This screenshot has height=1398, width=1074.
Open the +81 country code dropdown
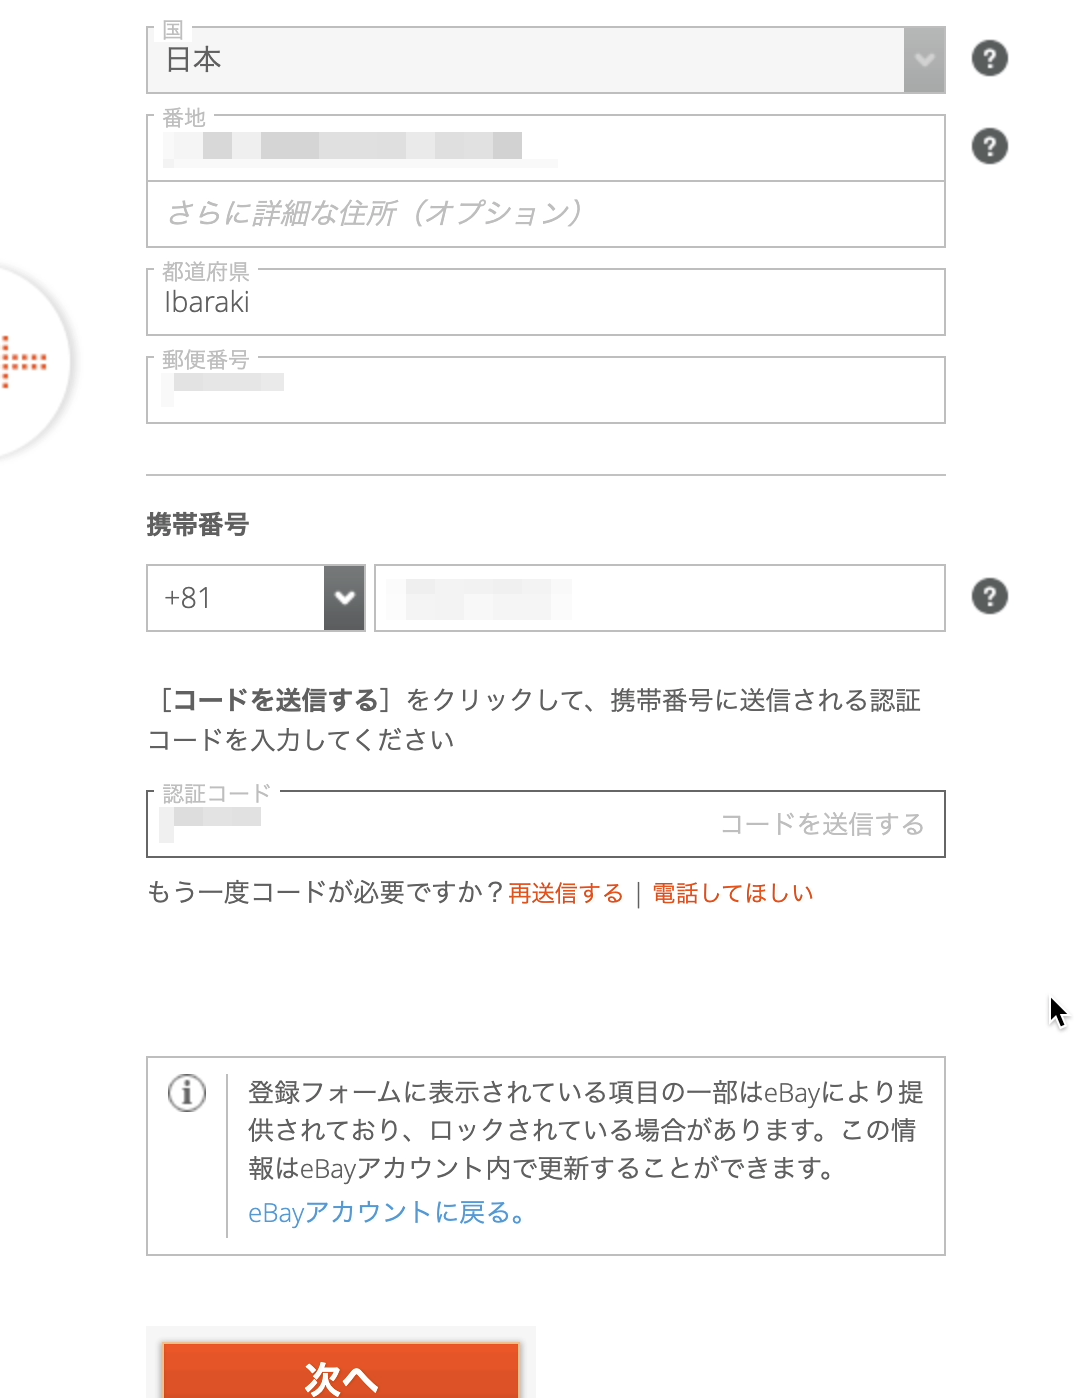point(256,598)
